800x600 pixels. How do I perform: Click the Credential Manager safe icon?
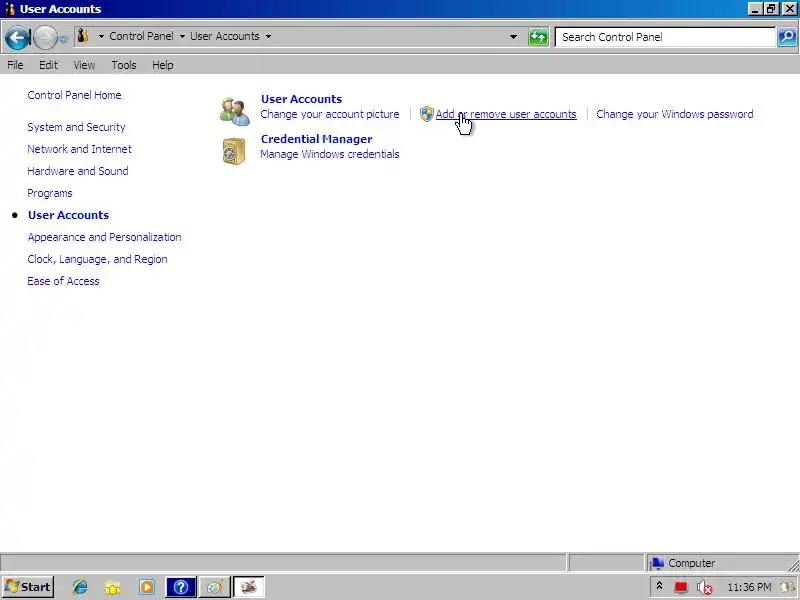(x=234, y=152)
